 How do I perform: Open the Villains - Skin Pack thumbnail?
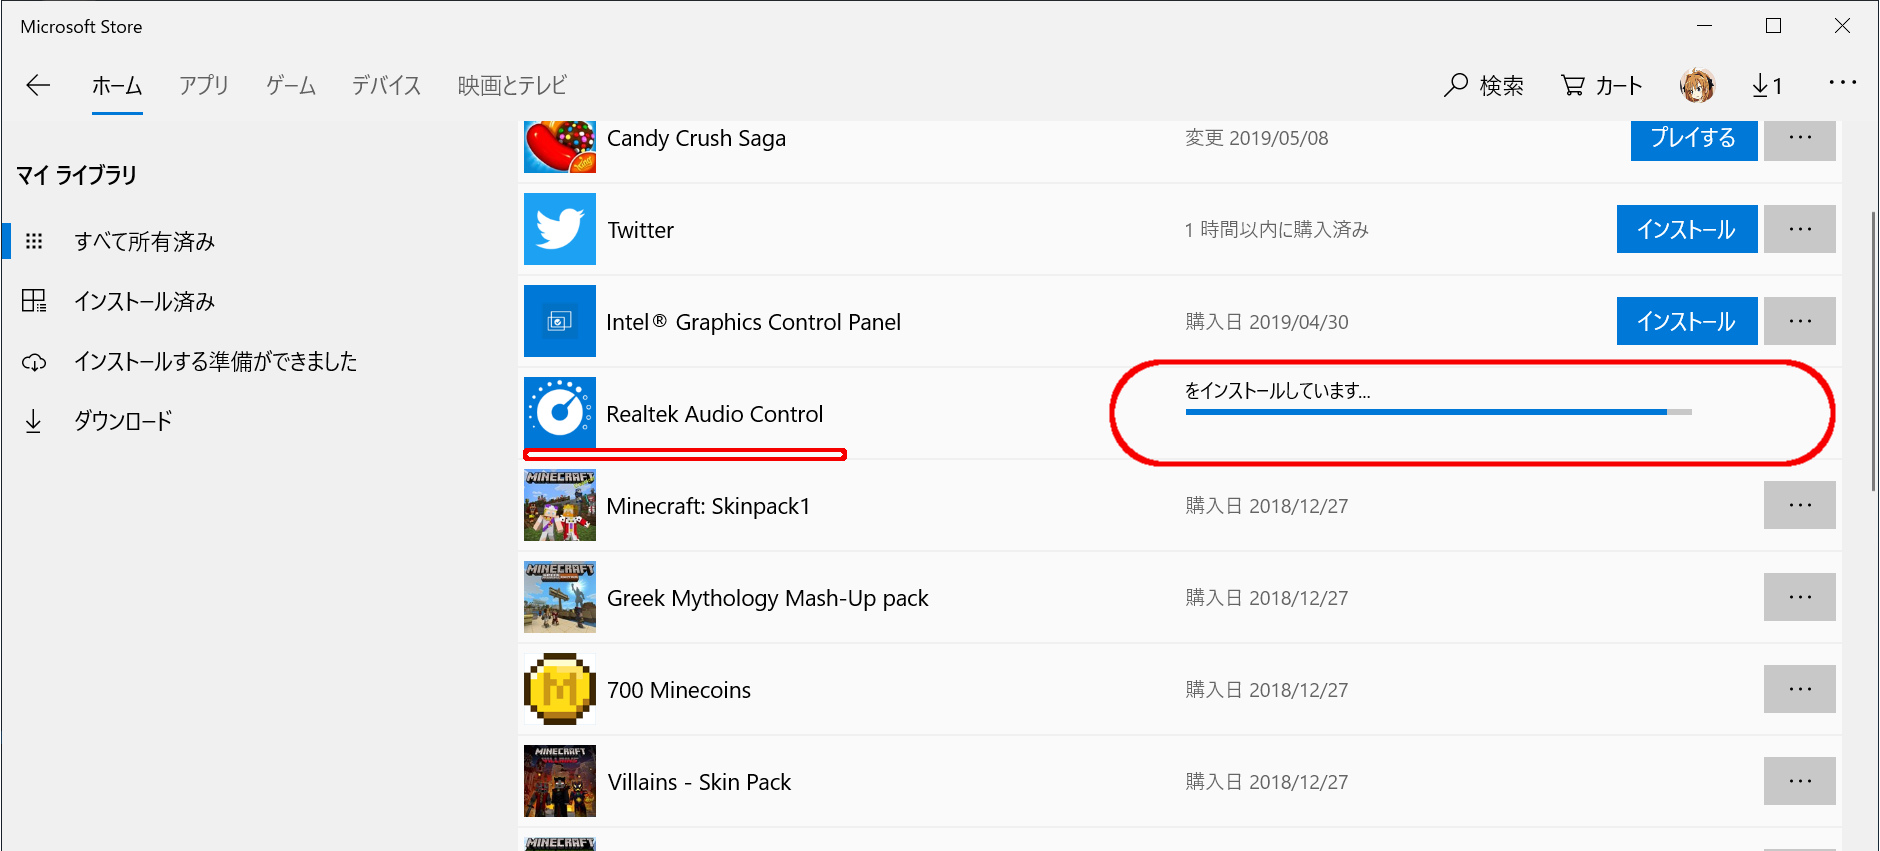(560, 781)
